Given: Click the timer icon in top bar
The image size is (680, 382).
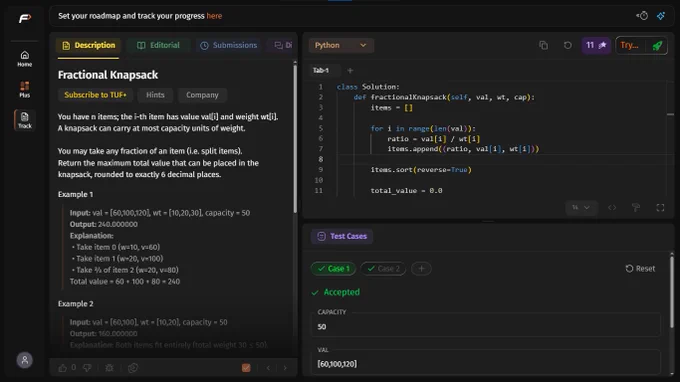Looking at the screenshot, I should point(642,16).
